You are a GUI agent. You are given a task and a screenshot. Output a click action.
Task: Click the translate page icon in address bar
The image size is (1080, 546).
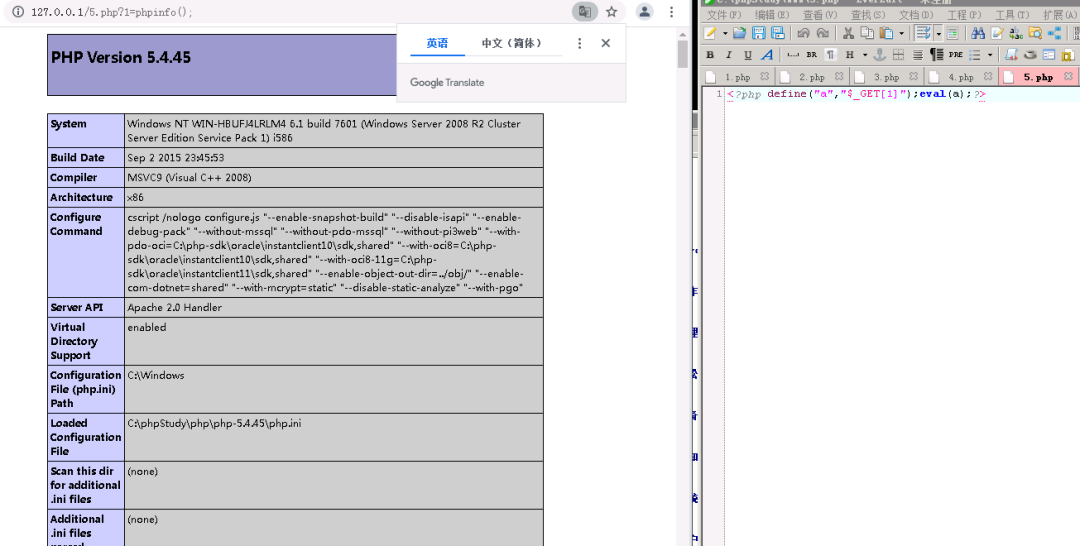click(x=585, y=12)
